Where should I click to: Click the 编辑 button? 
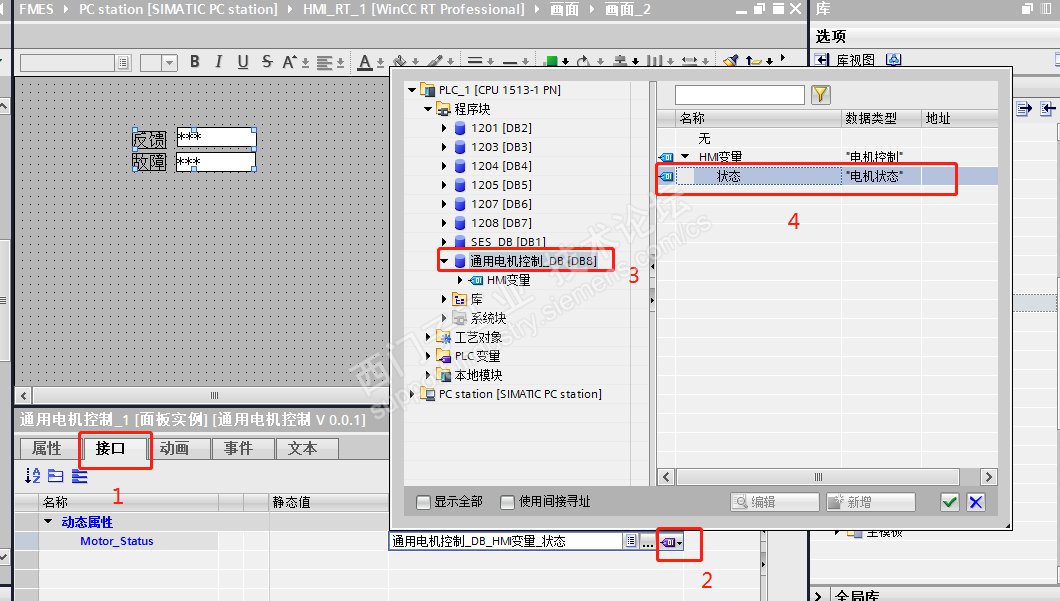[x=774, y=502]
